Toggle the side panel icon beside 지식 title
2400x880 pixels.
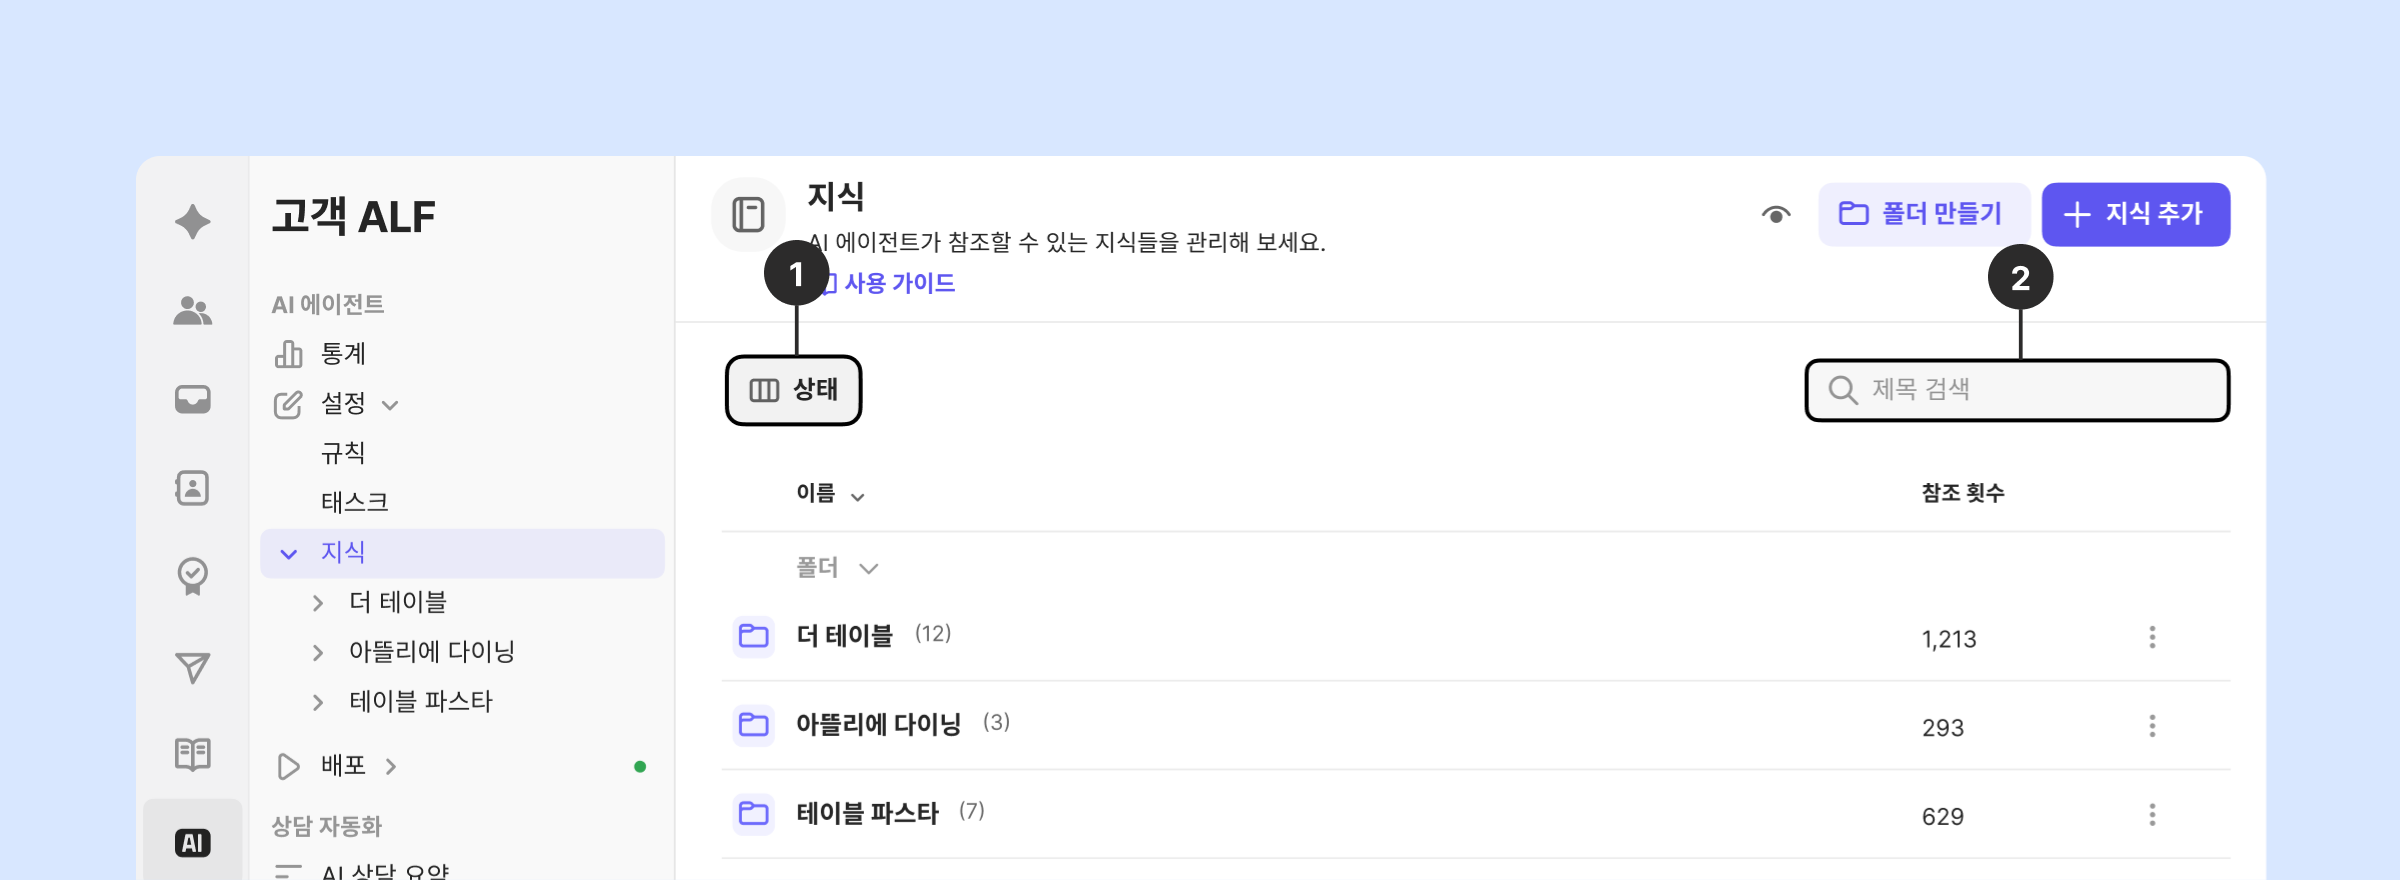[748, 214]
